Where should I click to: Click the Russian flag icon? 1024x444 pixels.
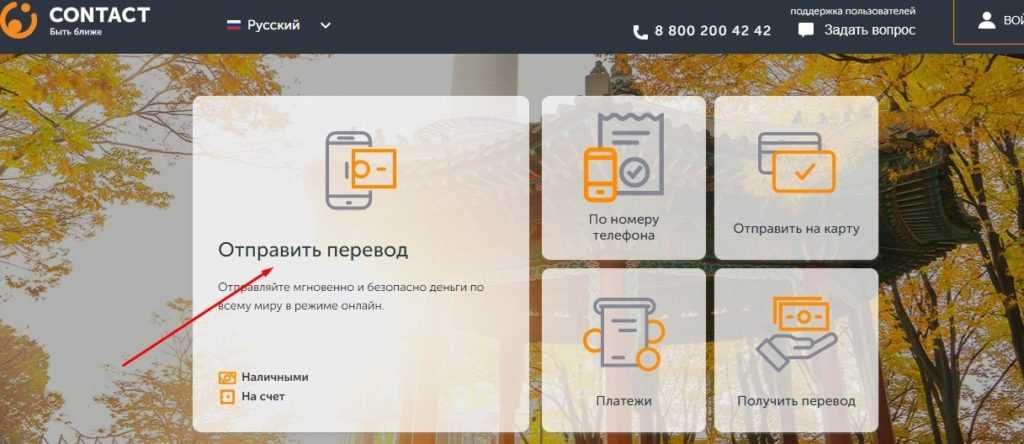click(x=233, y=25)
